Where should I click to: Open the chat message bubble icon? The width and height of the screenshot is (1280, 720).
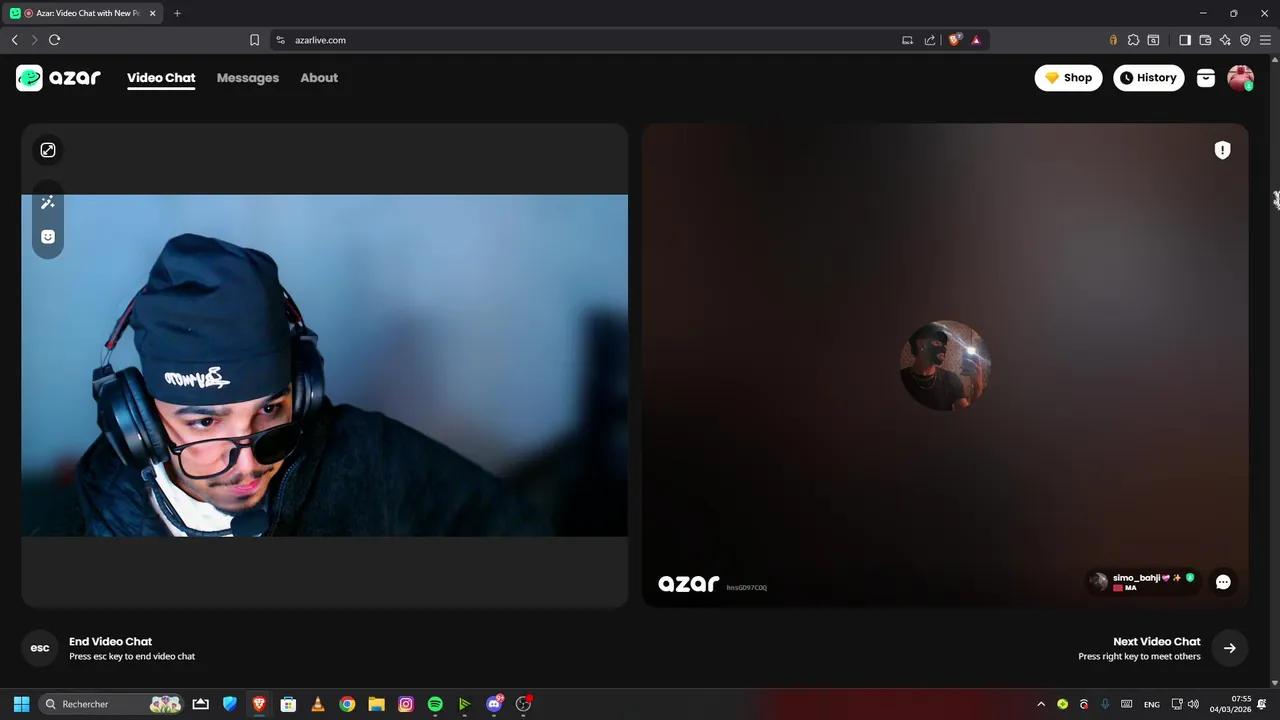[x=1223, y=582]
